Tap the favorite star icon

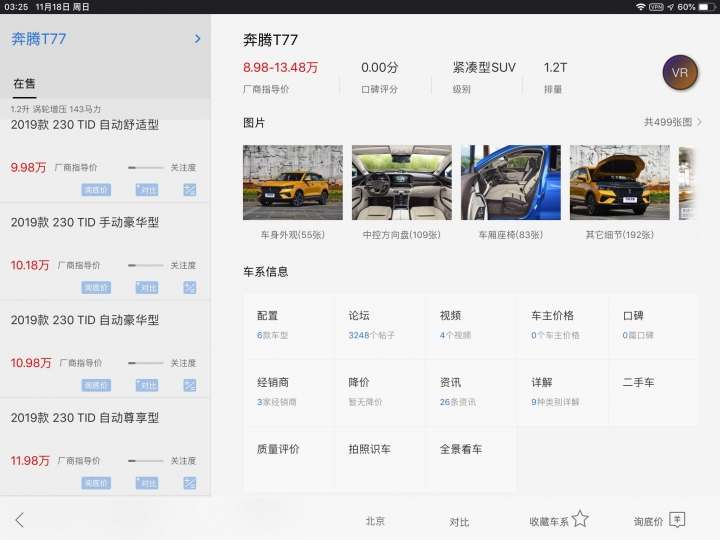580,519
